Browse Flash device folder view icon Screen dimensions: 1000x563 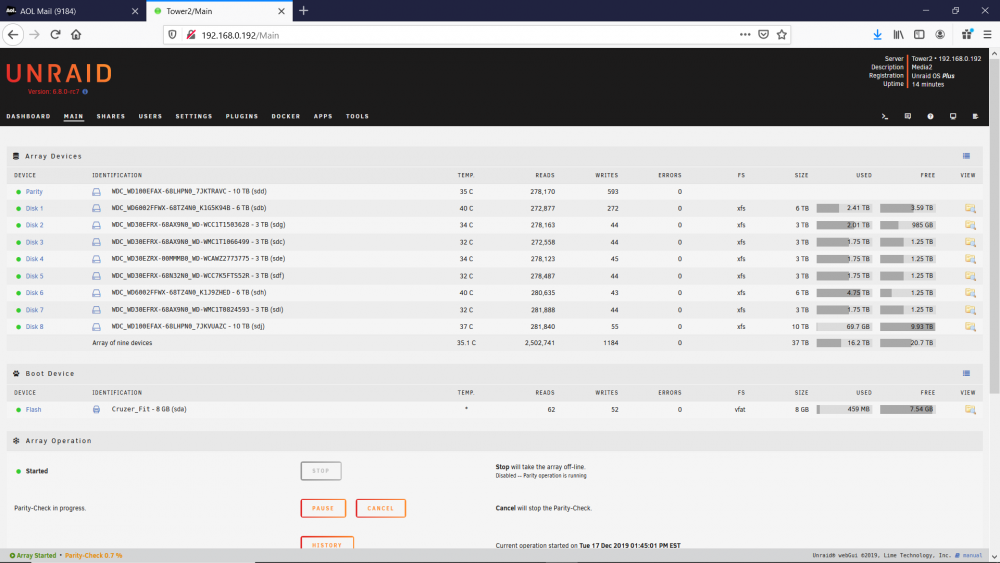click(970, 409)
